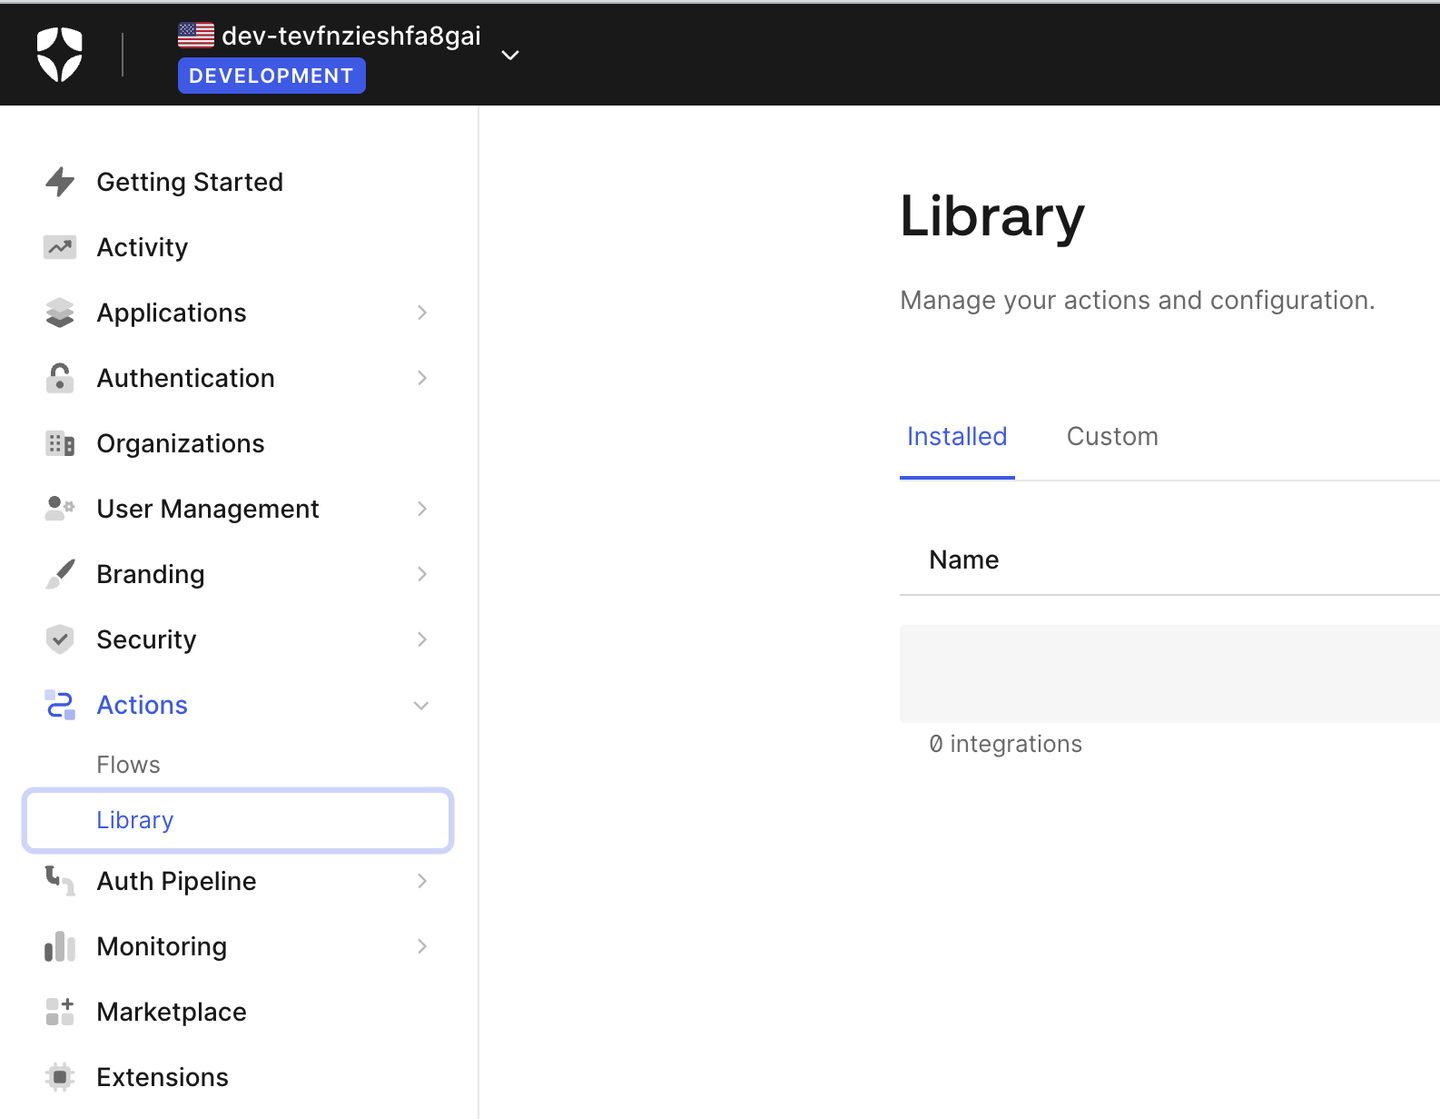Click the Activity chart icon
1440x1119 pixels.
point(60,247)
